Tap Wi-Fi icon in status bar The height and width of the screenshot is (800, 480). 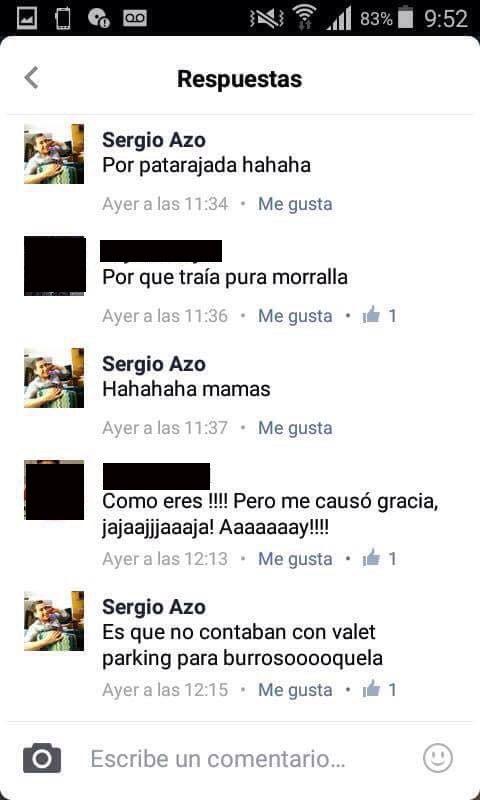pyautogui.click(x=304, y=18)
